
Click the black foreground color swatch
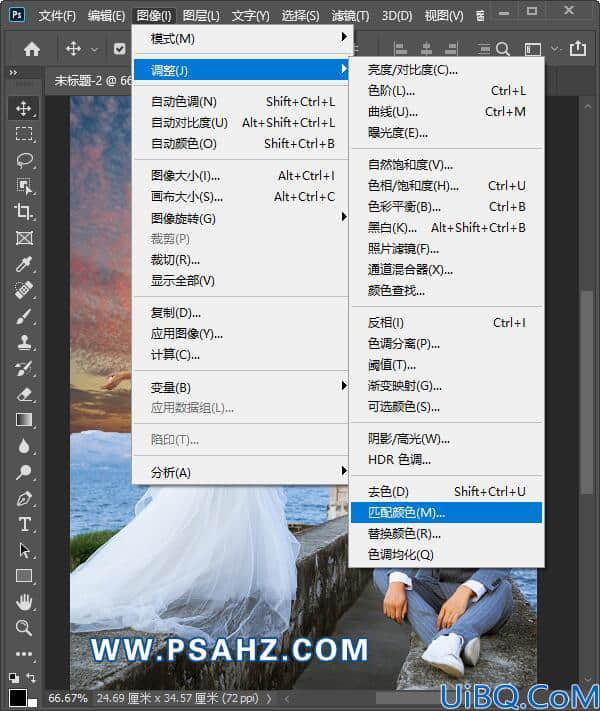click(x=18, y=698)
